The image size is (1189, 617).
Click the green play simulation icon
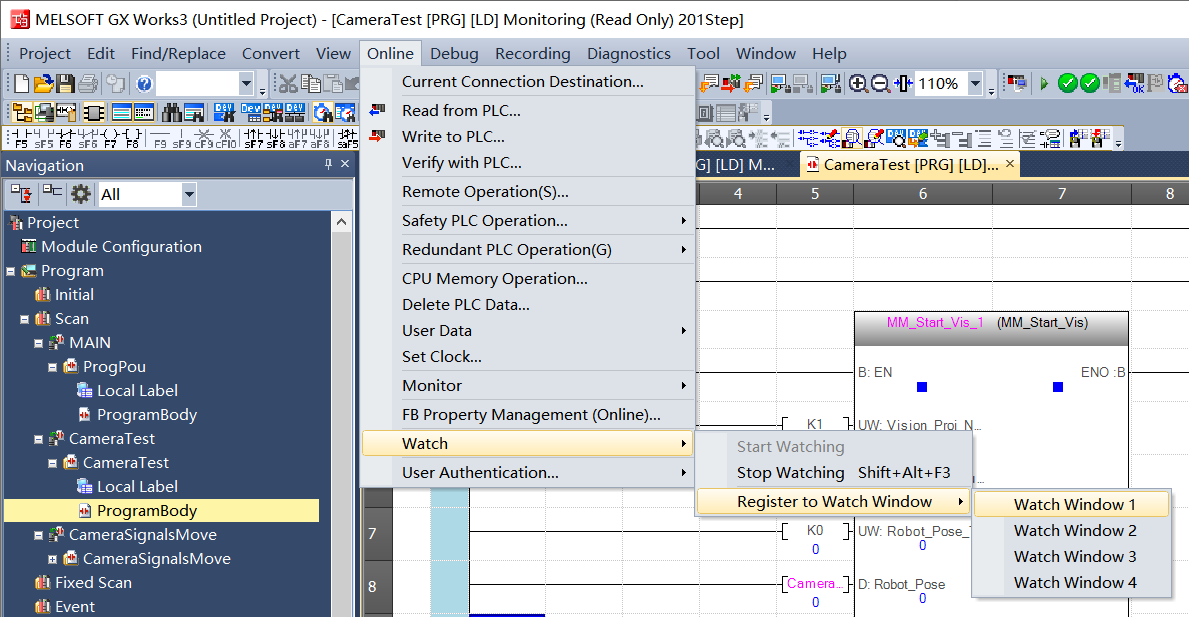pos(1044,84)
